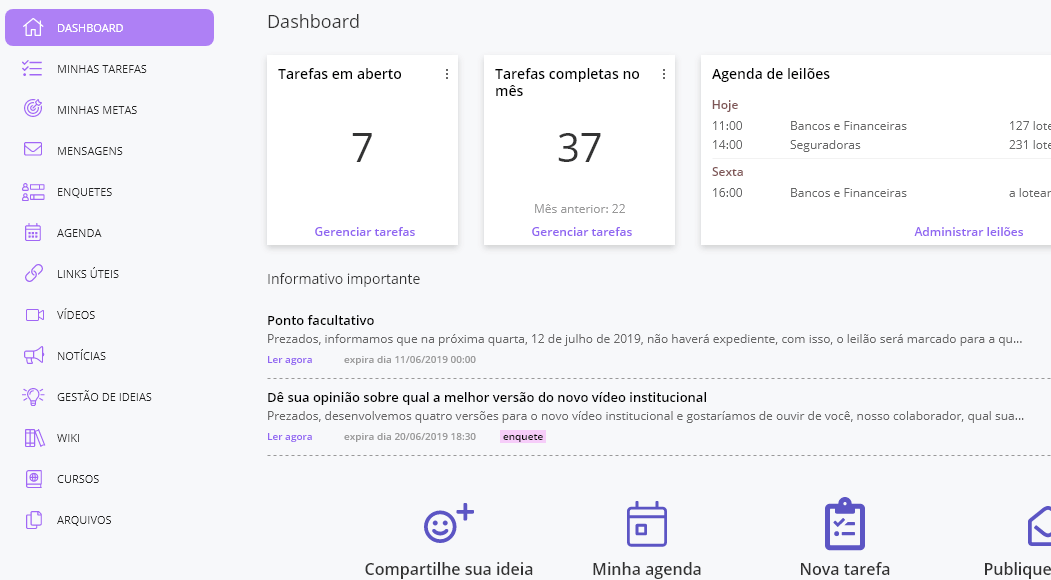The width and height of the screenshot is (1051, 580).
Task: Click the Dashboard home icon
Action: pyautogui.click(x=33, y=27)
